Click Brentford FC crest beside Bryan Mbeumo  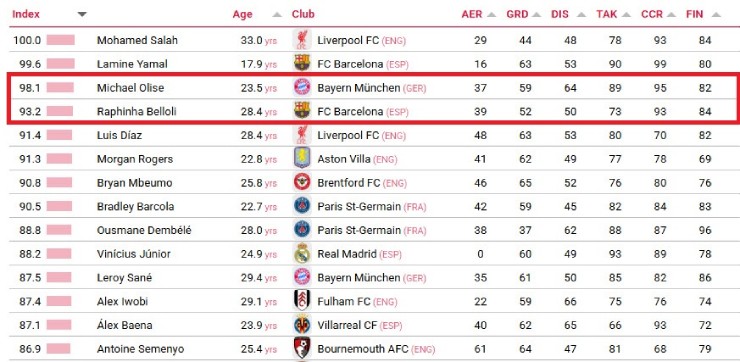coord(302,182)
